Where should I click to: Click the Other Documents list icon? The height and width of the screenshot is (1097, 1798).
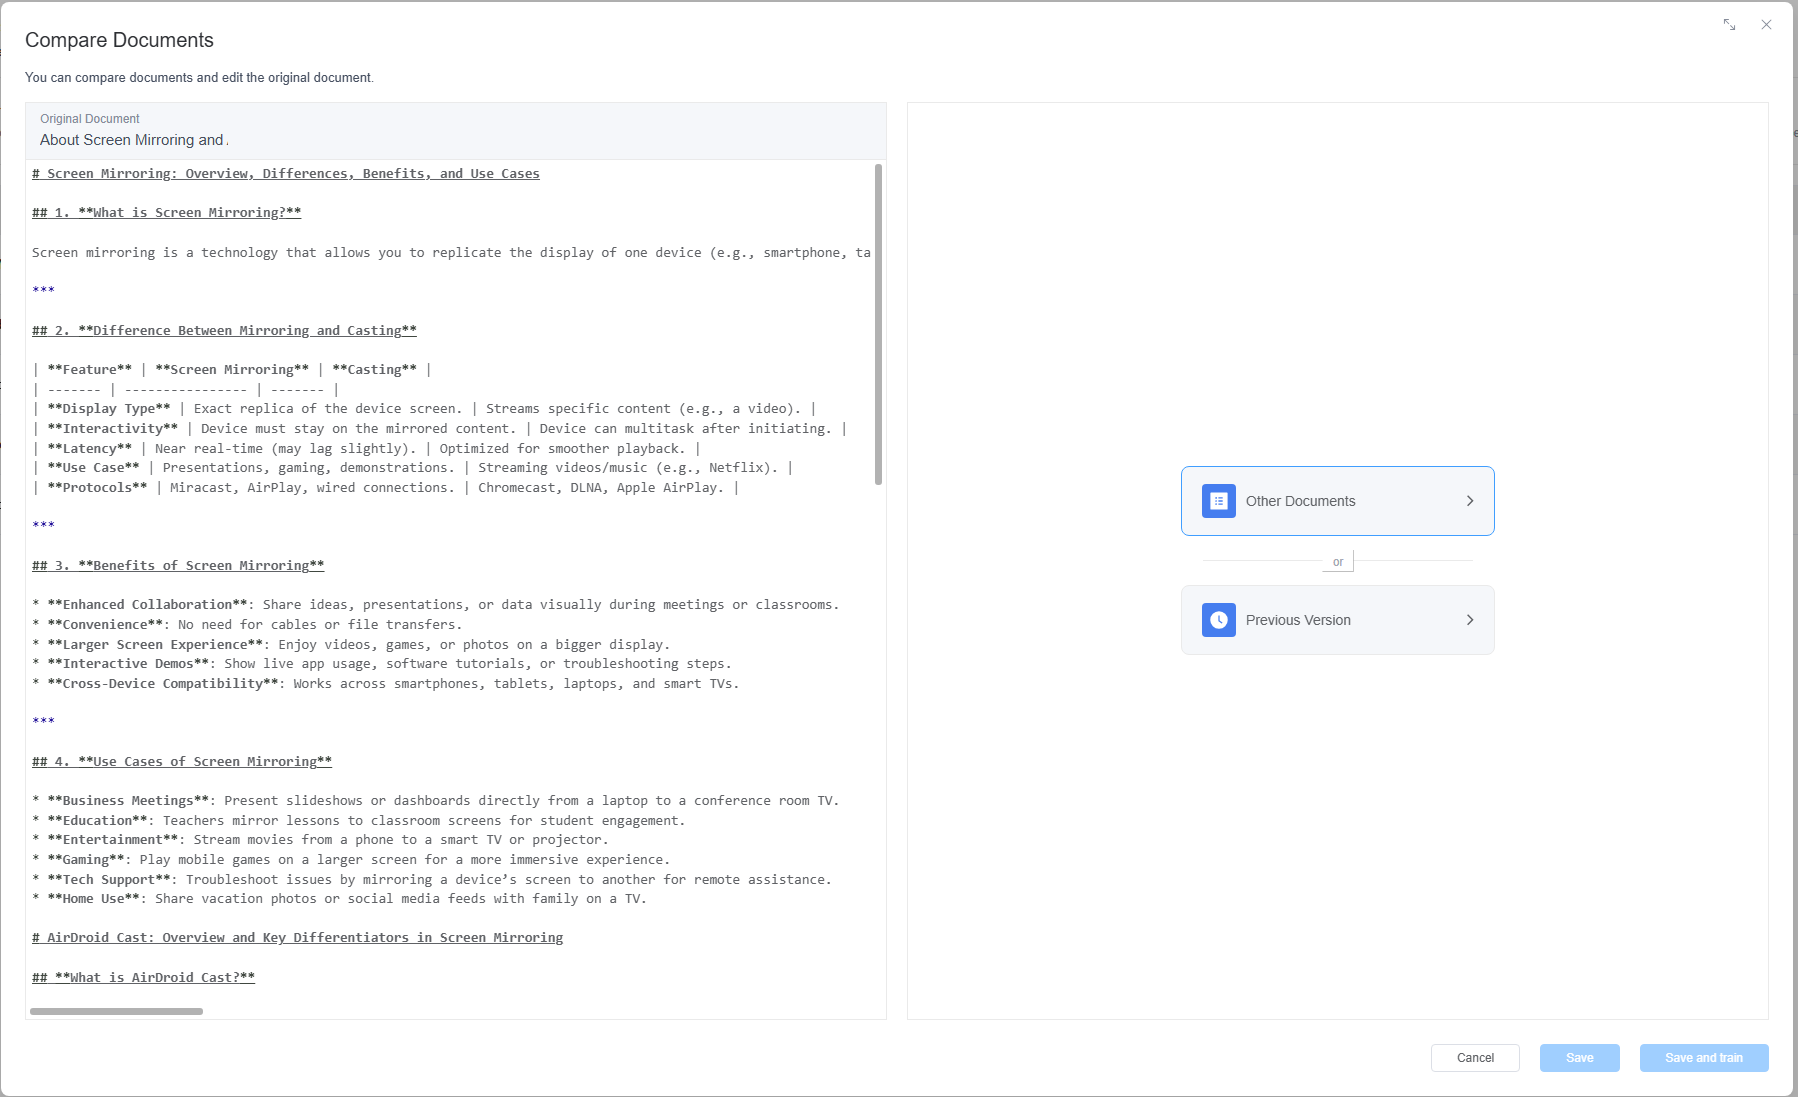[x=1219, y=501]
